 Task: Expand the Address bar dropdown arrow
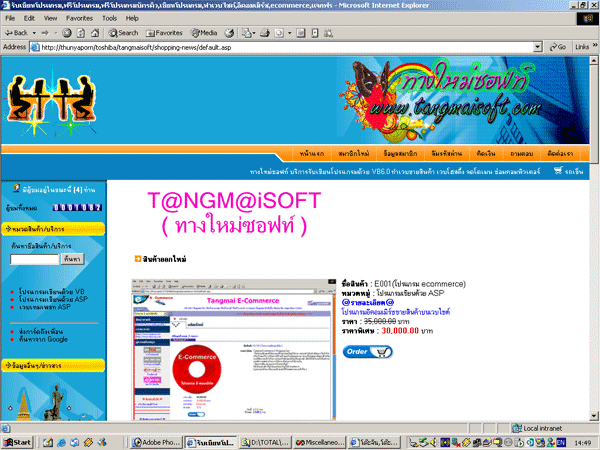(x=538, y=47)
